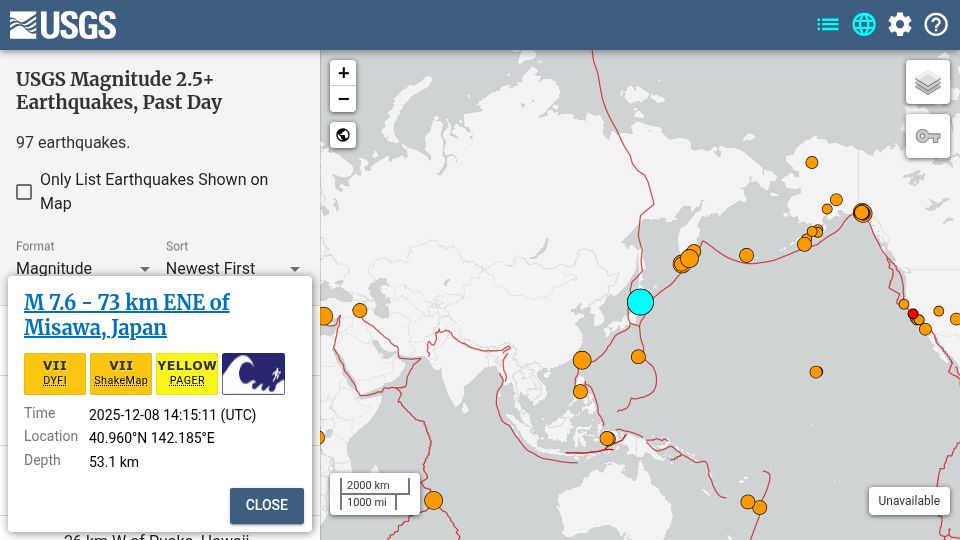Open the DYFI VII intensity badge
Image resolution: width=960 pixels, height=540 pixels.
tap(55, 373)
